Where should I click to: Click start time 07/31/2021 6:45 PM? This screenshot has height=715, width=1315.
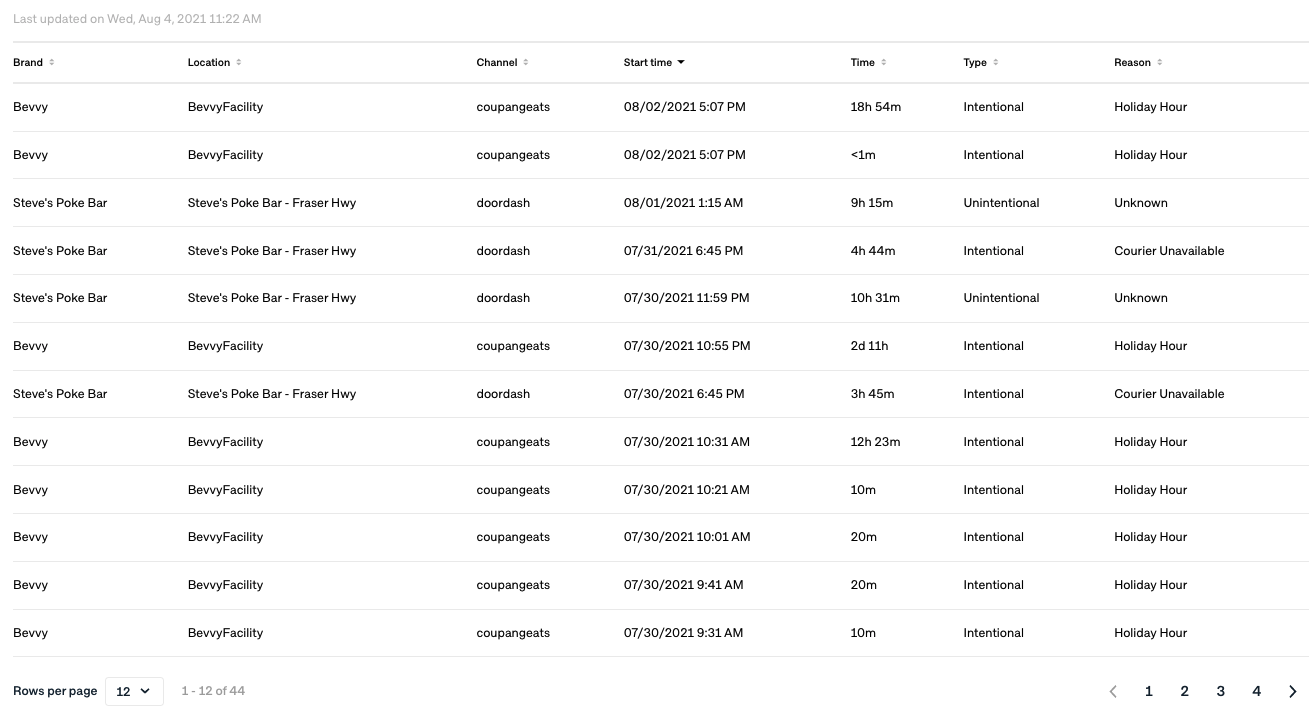tap(684, 251)
